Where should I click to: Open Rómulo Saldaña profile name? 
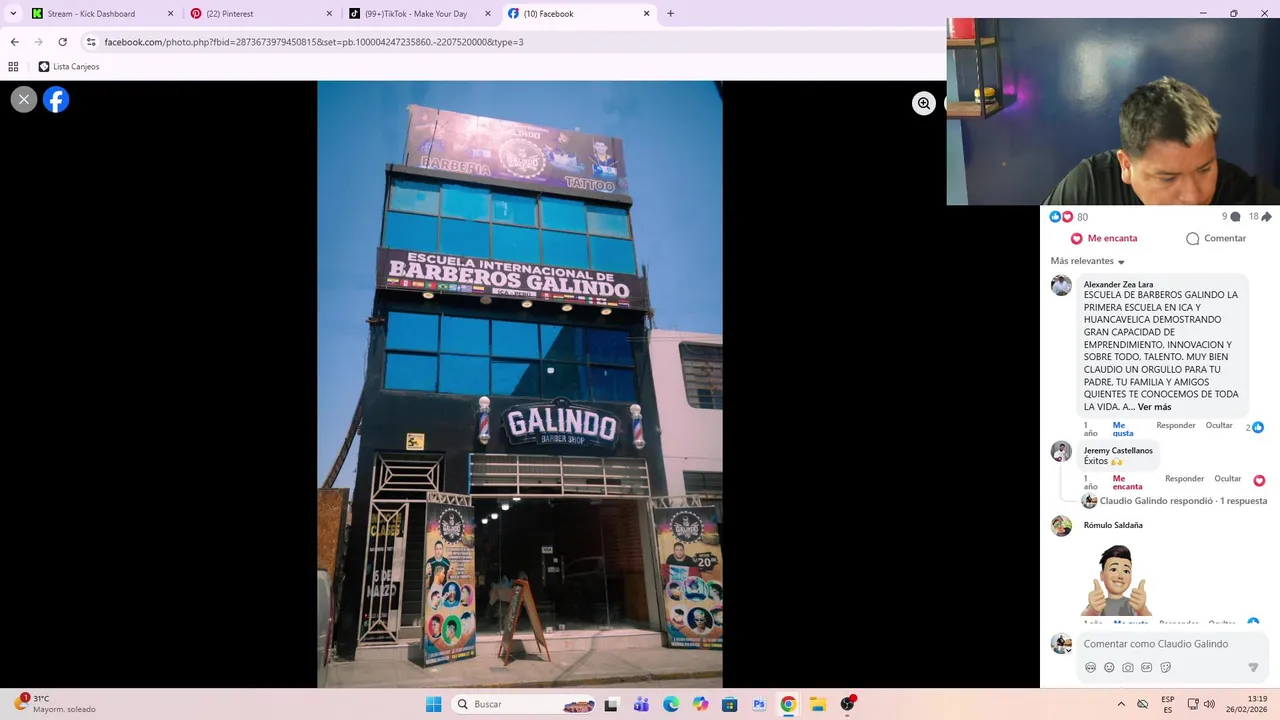coord(1113,525)
